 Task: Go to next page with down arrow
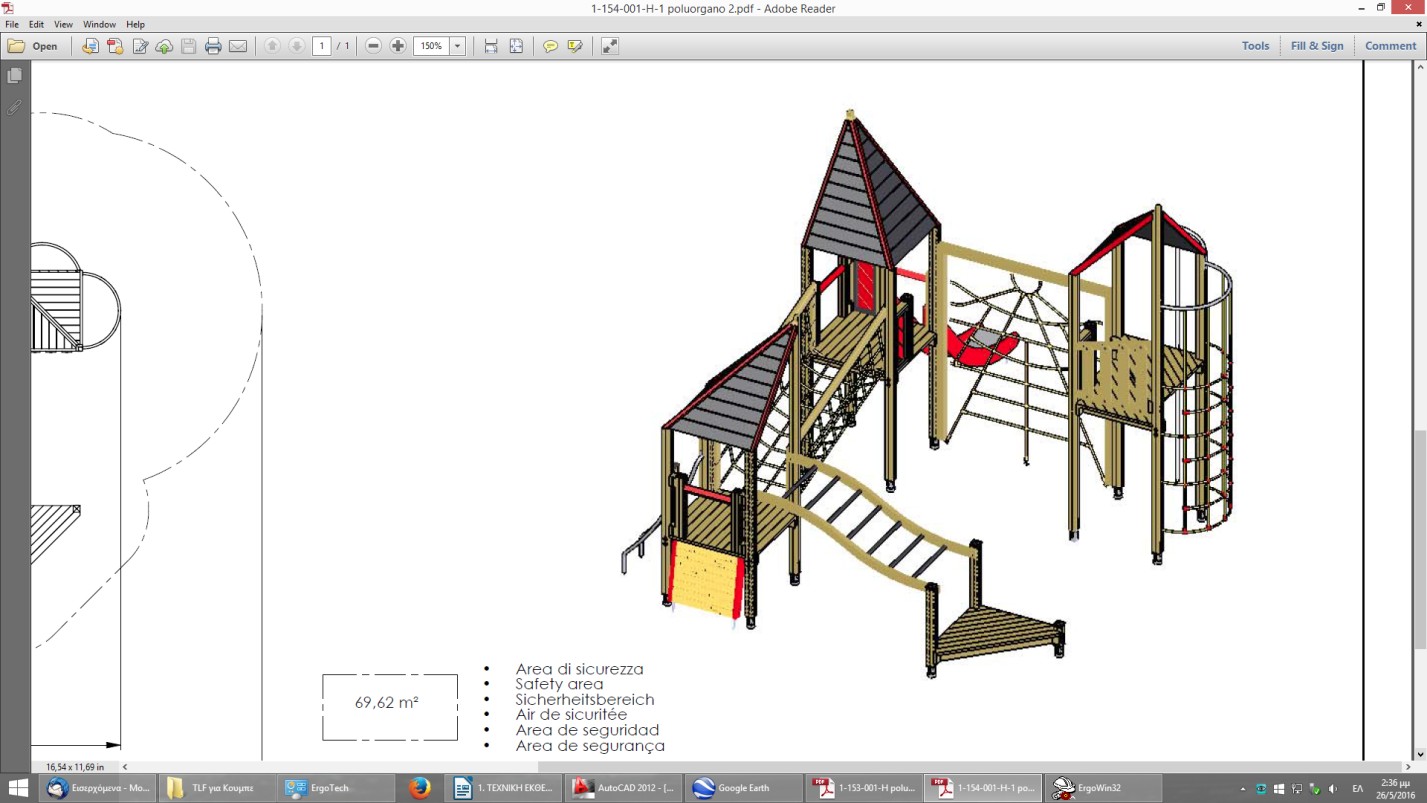pos(297,46)
